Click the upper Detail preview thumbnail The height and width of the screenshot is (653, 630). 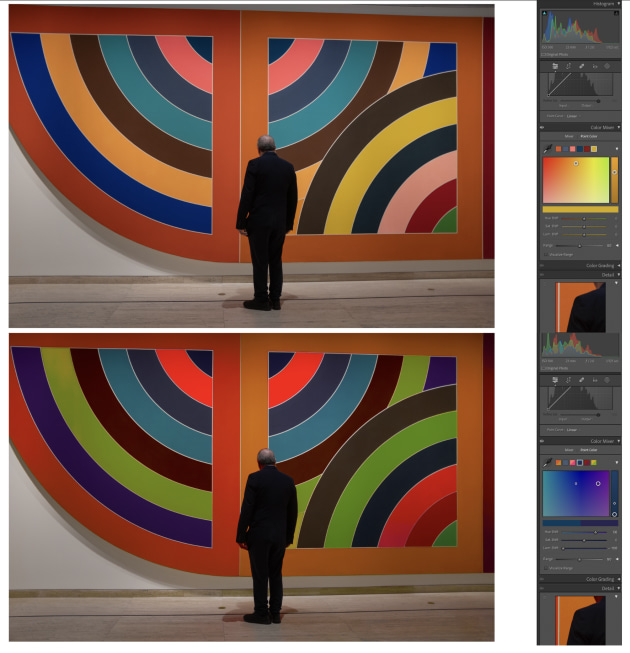click(580, 307)
